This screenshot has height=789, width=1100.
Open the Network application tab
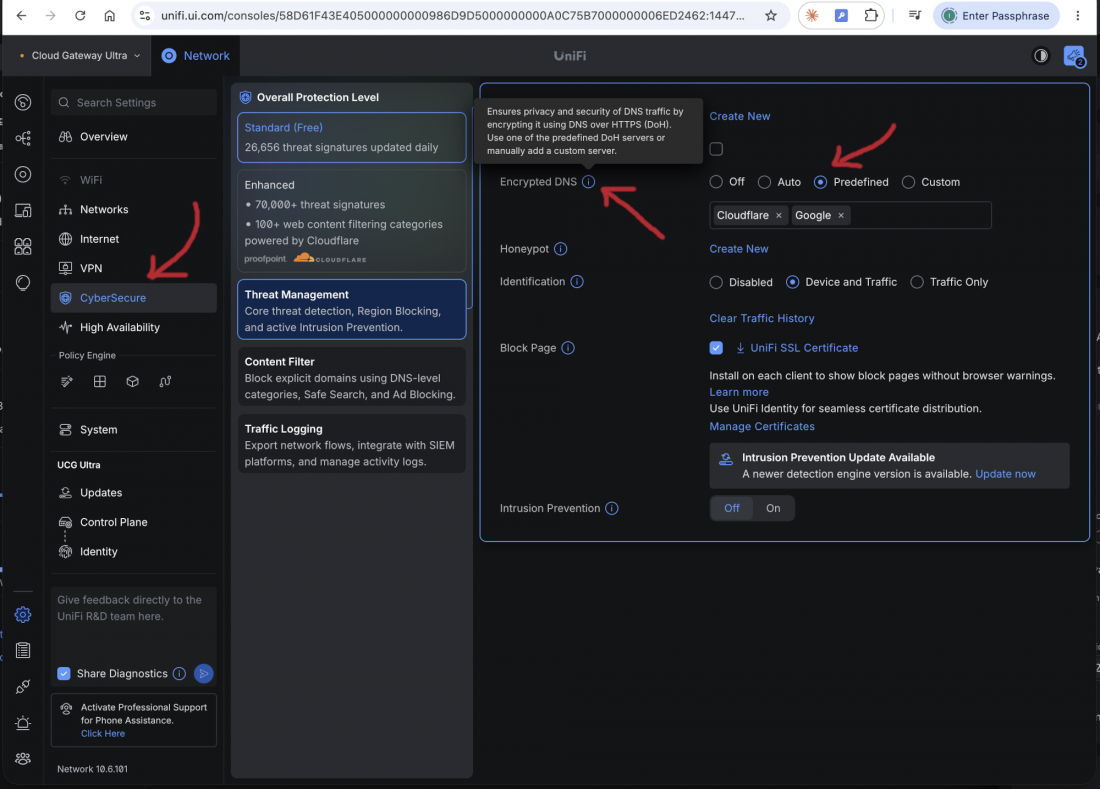coord(196,55)
